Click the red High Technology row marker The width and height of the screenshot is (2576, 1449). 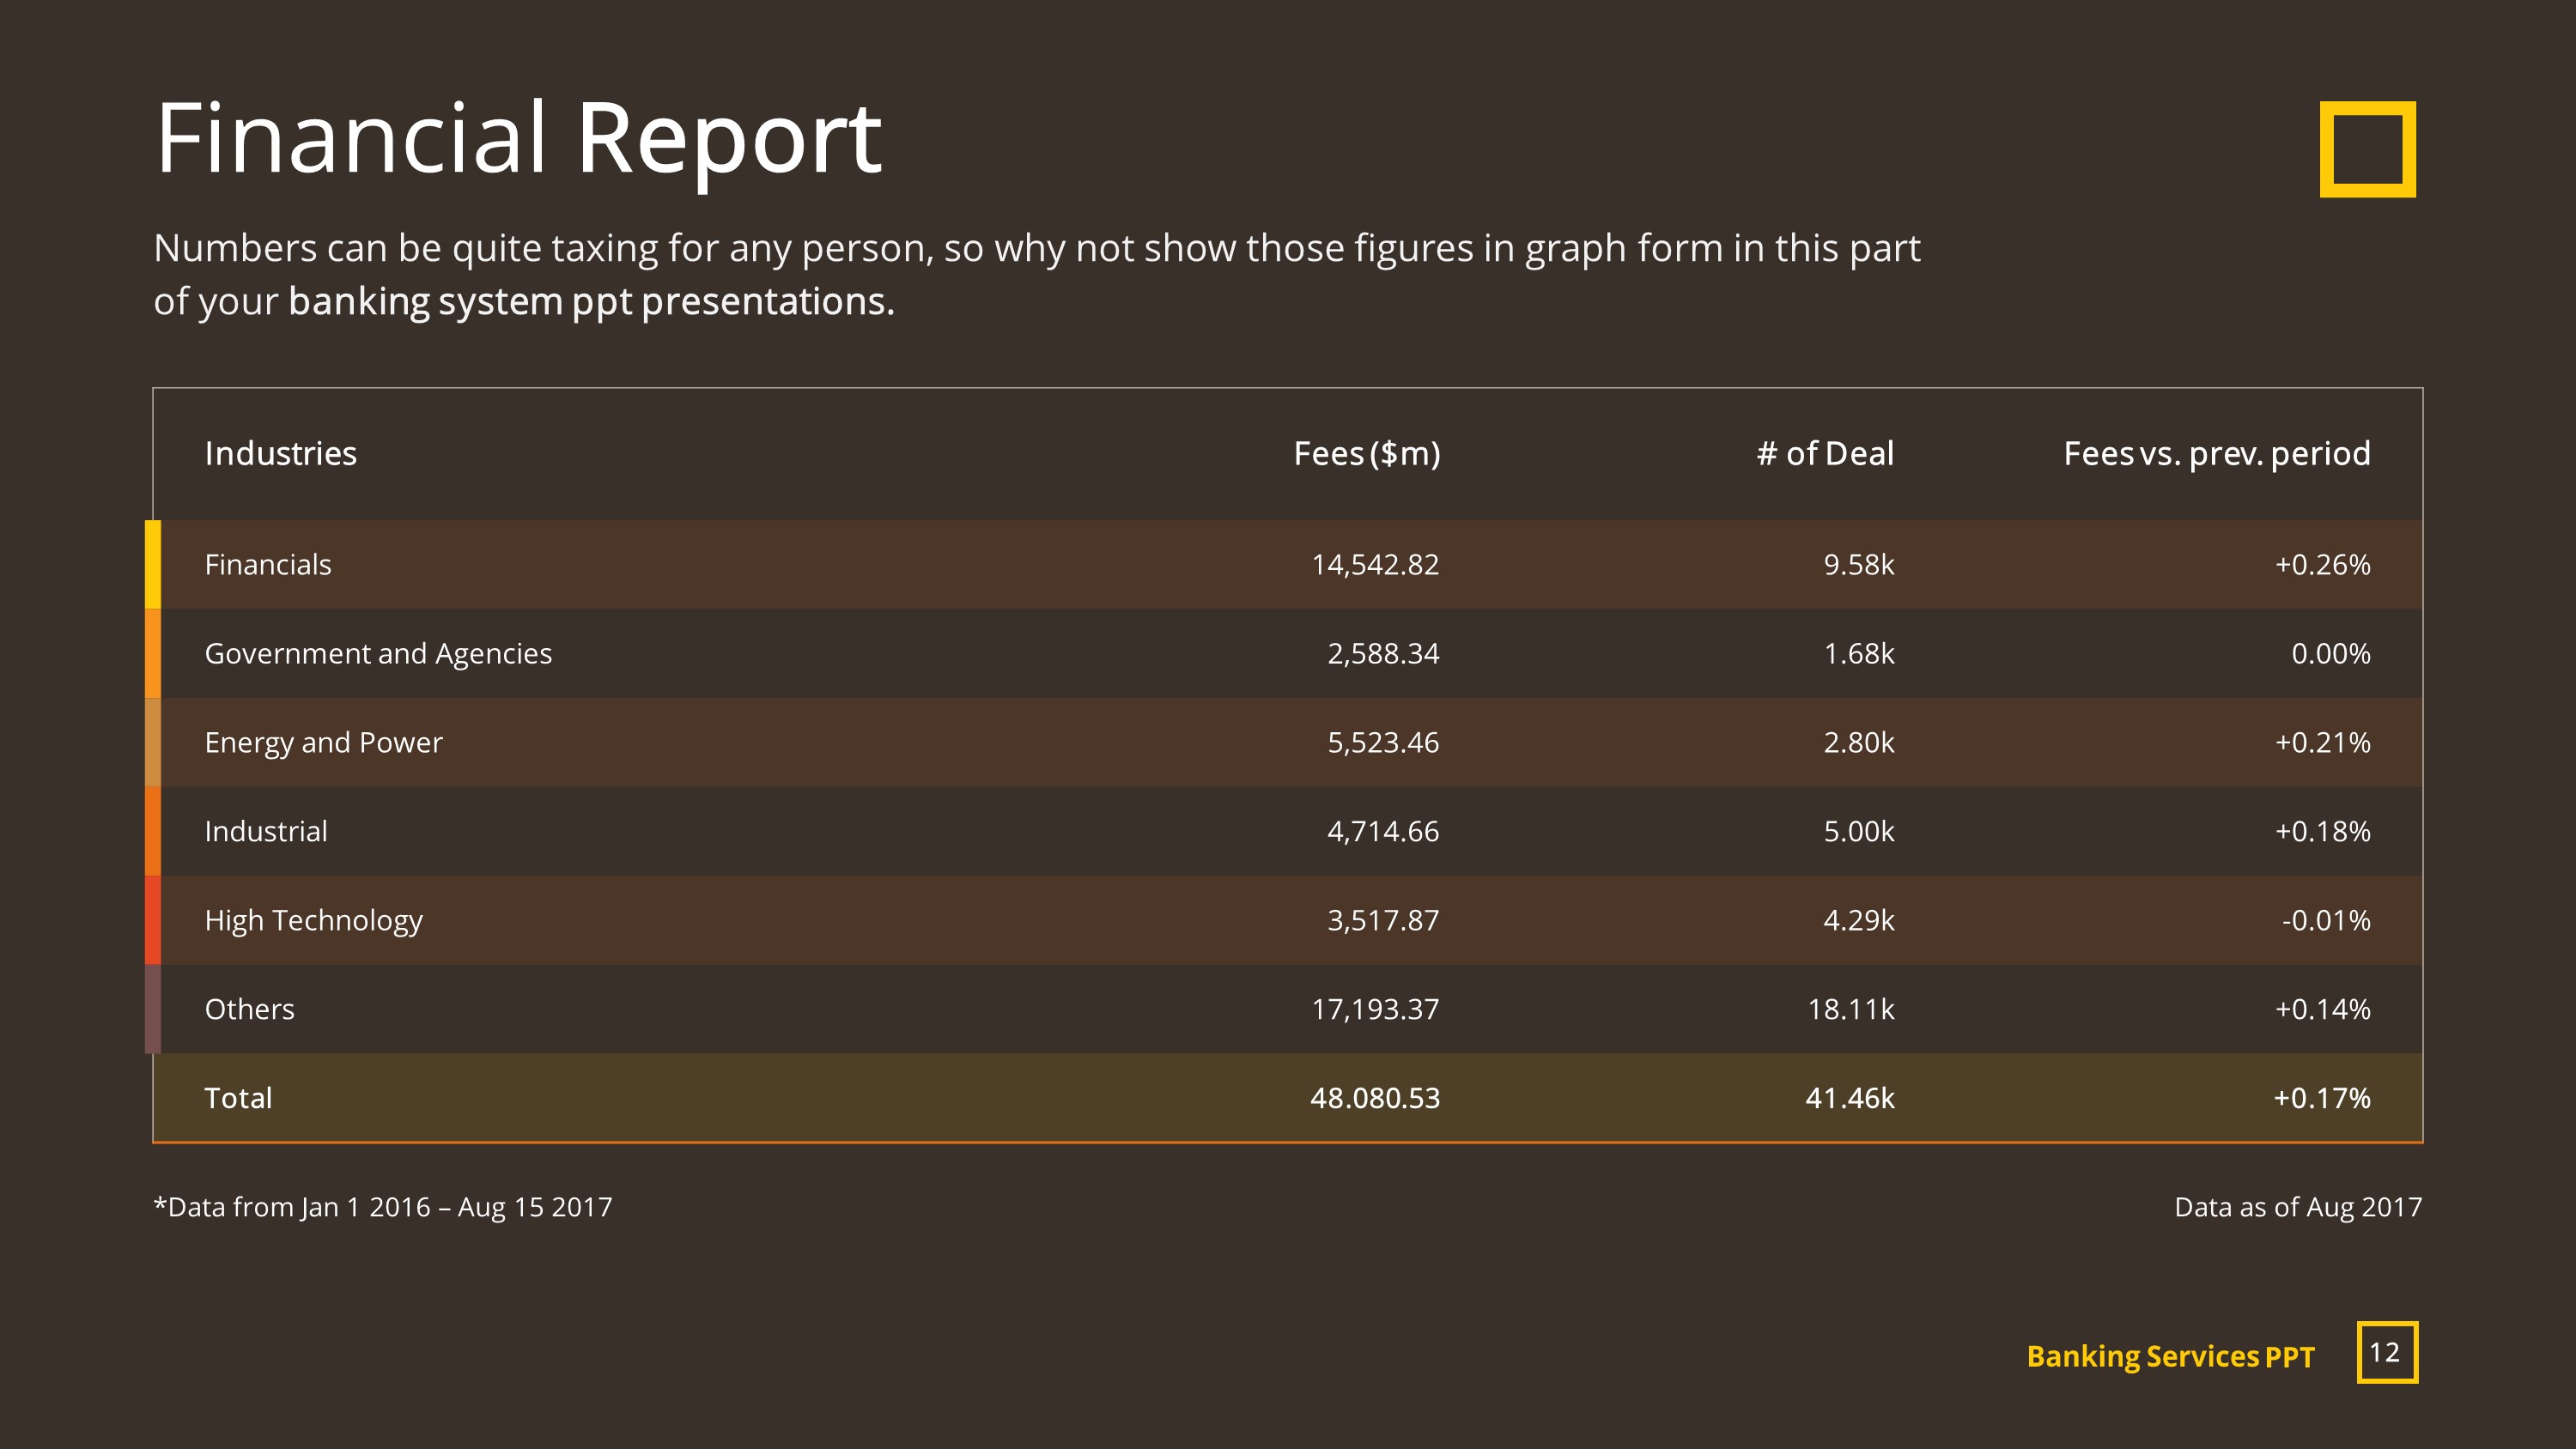[152, 920]
